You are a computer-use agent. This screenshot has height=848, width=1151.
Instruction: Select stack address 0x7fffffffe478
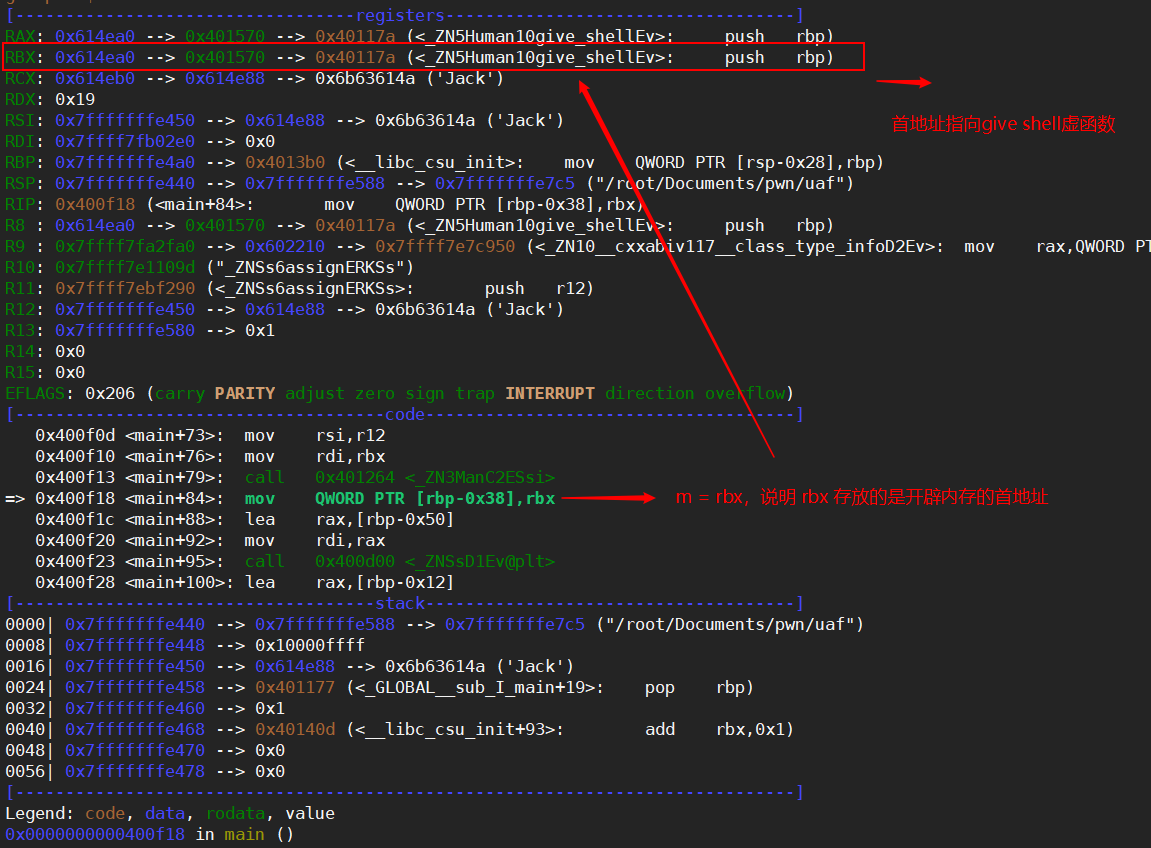pyautogui.click(x=134, y=772)
